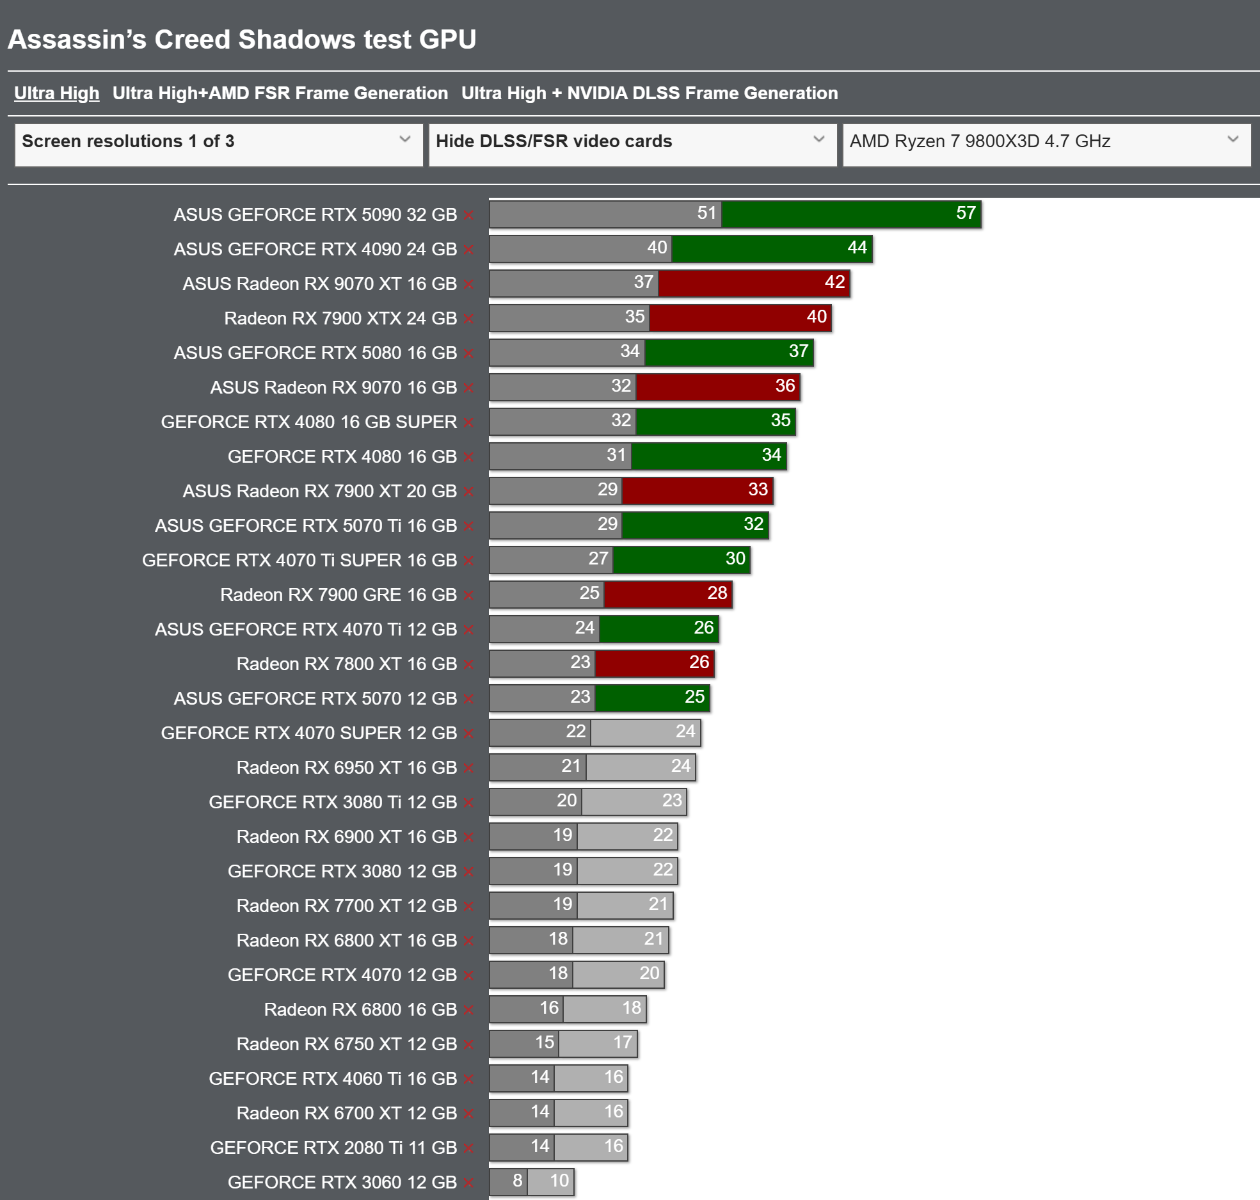Remove GEFORCE RTX 4070 12 GB with red X

point(468,975)
